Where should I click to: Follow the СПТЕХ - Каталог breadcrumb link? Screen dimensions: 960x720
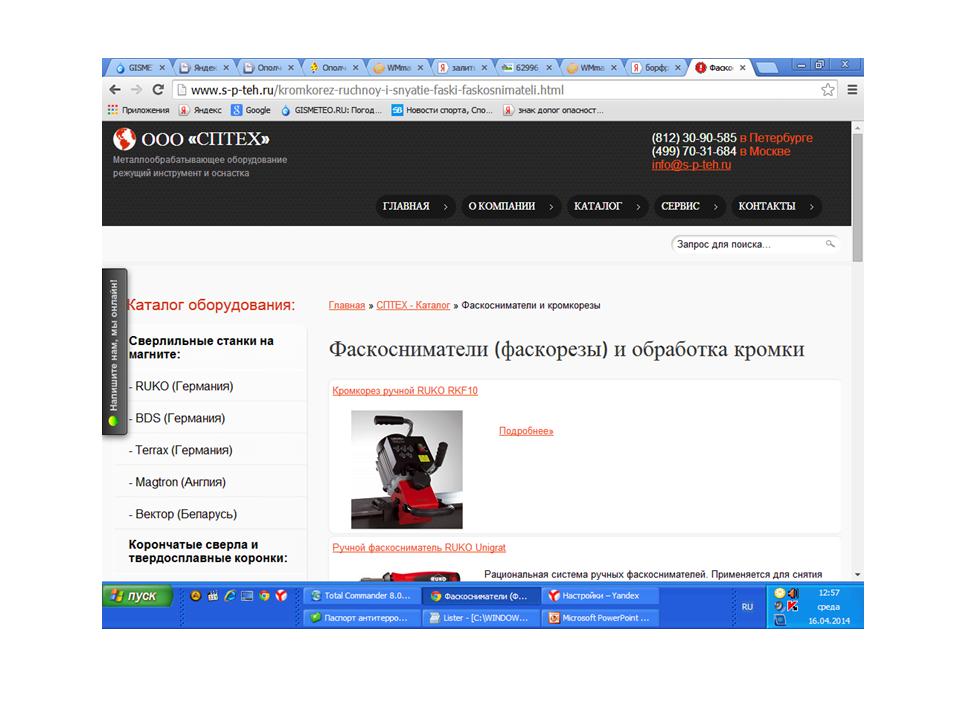[x=413, y=306]
